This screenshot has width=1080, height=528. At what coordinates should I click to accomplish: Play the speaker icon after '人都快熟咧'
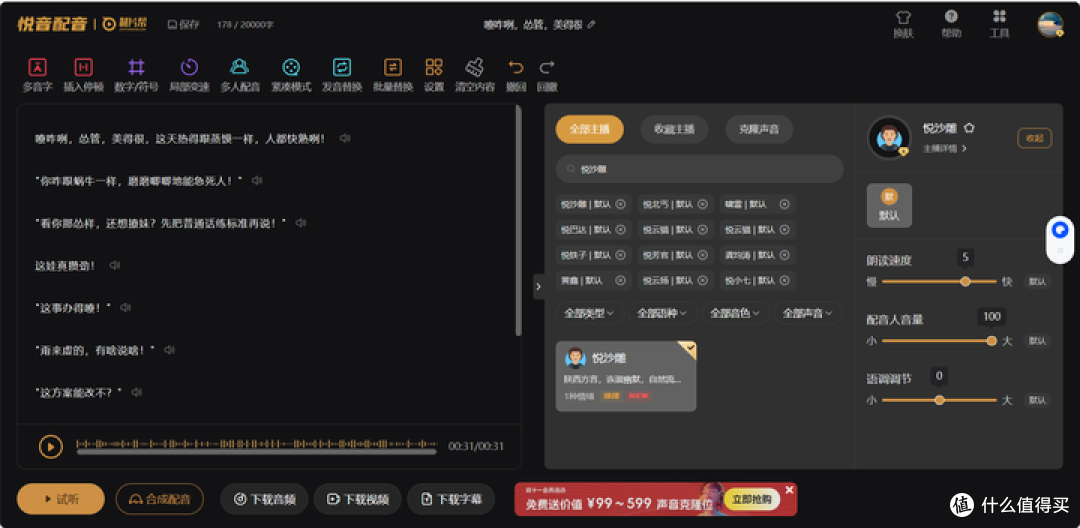(345, 138)
